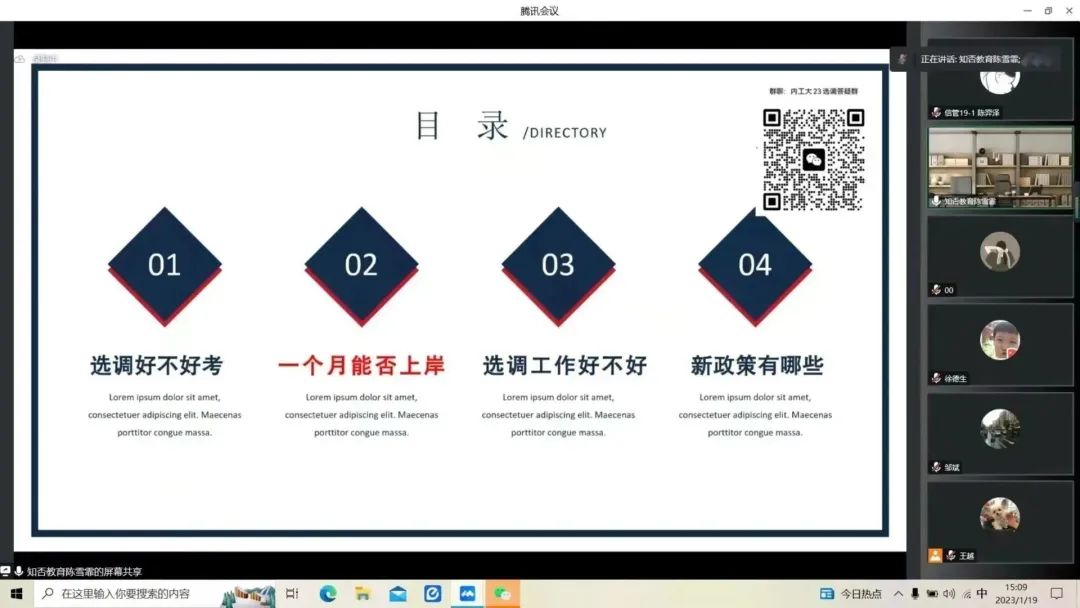Select participant 徐德生's video tile
Viewport: 1080px width, 608px height.
click(999, 343)
